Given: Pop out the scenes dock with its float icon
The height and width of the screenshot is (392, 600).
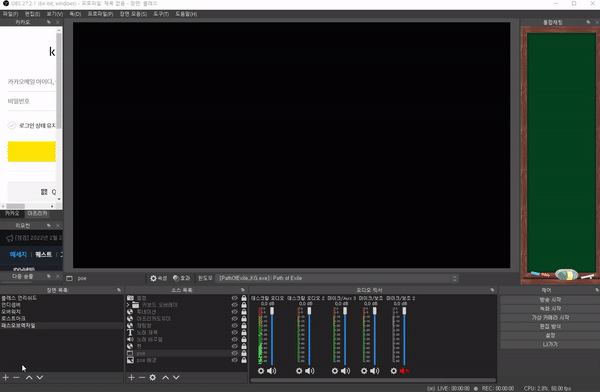Looking at the screenshot, I should point(119,290).
